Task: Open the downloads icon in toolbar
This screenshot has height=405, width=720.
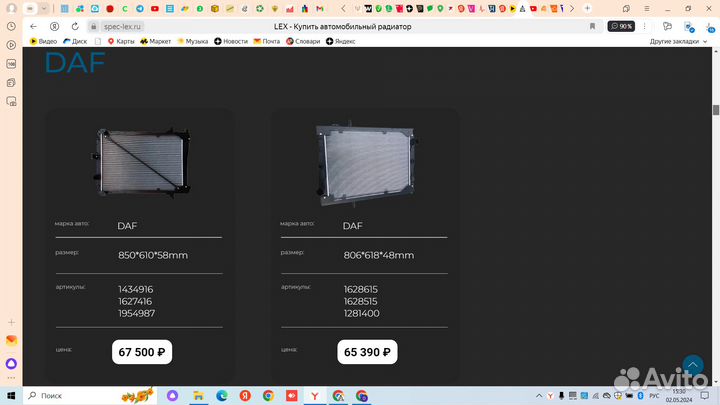Action: [x=710, y=27]
